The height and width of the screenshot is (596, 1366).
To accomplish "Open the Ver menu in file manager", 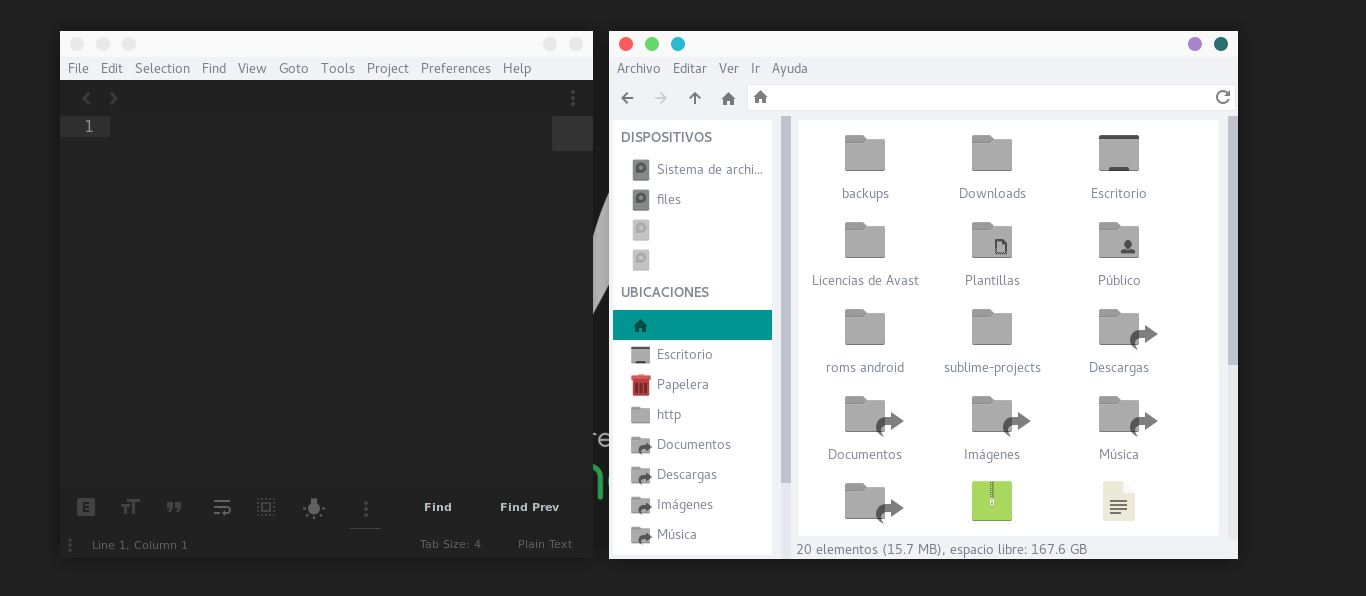I will tap(729, 68).
